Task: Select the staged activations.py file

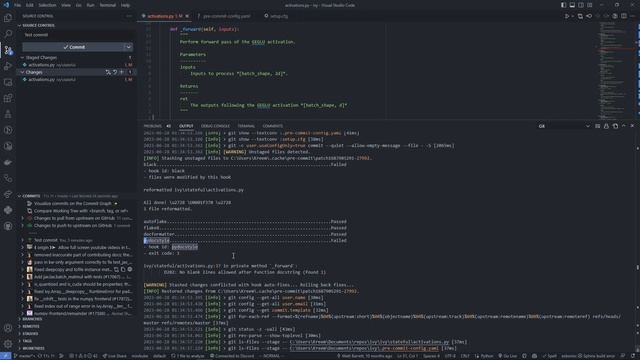Action: (78, 65)
